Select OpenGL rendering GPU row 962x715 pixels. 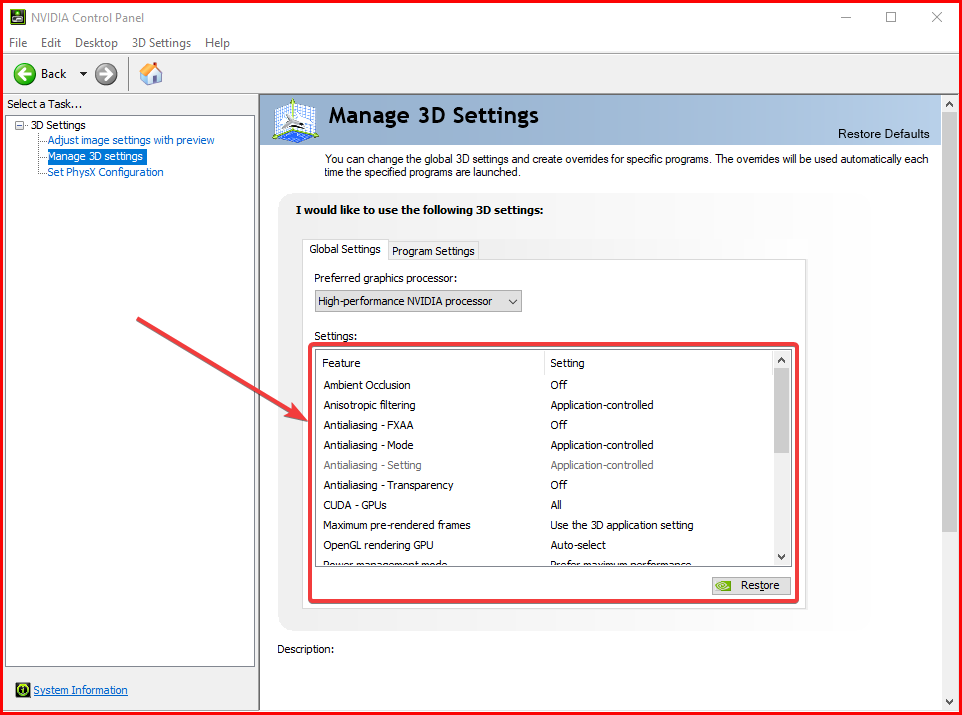pyautogui.click(x=543, y=545)
